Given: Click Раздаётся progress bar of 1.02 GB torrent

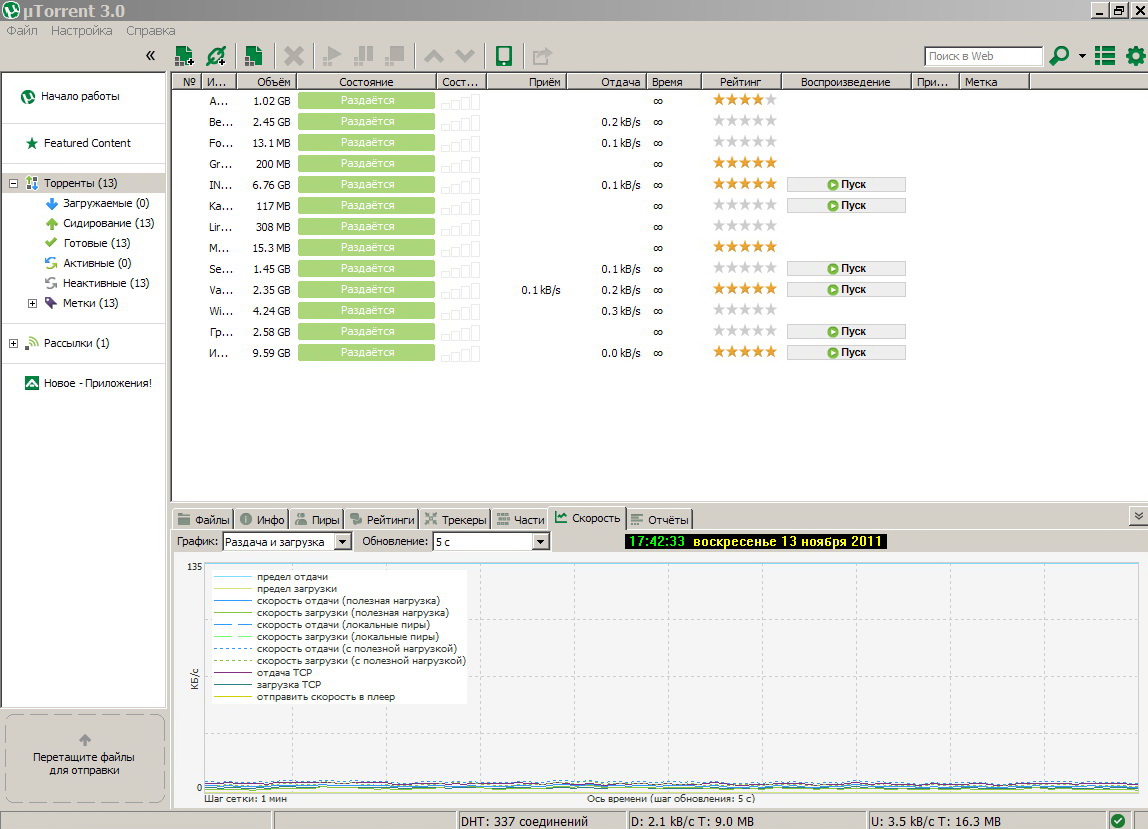Looking at the screenshot, I should tap(367, 100).
